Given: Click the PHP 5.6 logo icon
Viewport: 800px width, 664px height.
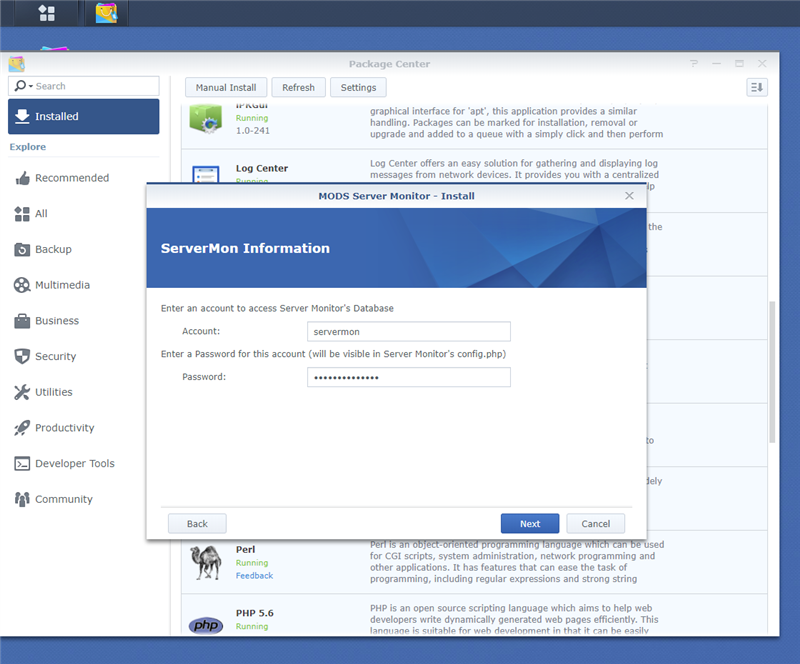Looking at the screenshot, I should pos(206,625).
